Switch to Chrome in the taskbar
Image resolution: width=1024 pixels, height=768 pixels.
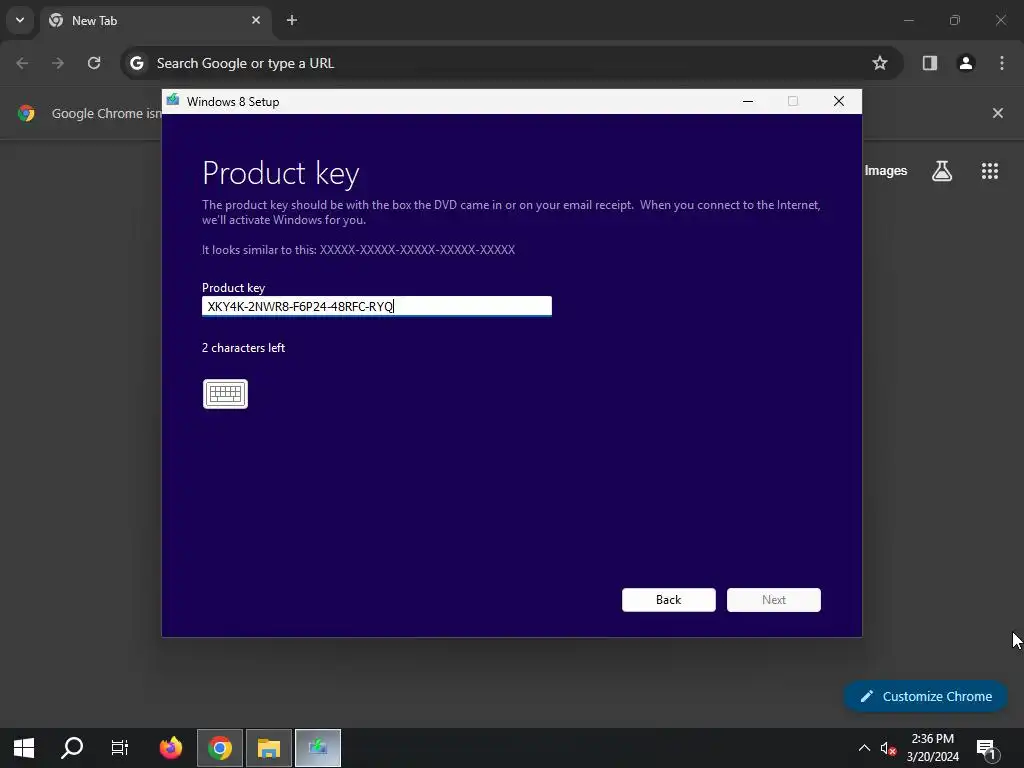click(220, 748)
